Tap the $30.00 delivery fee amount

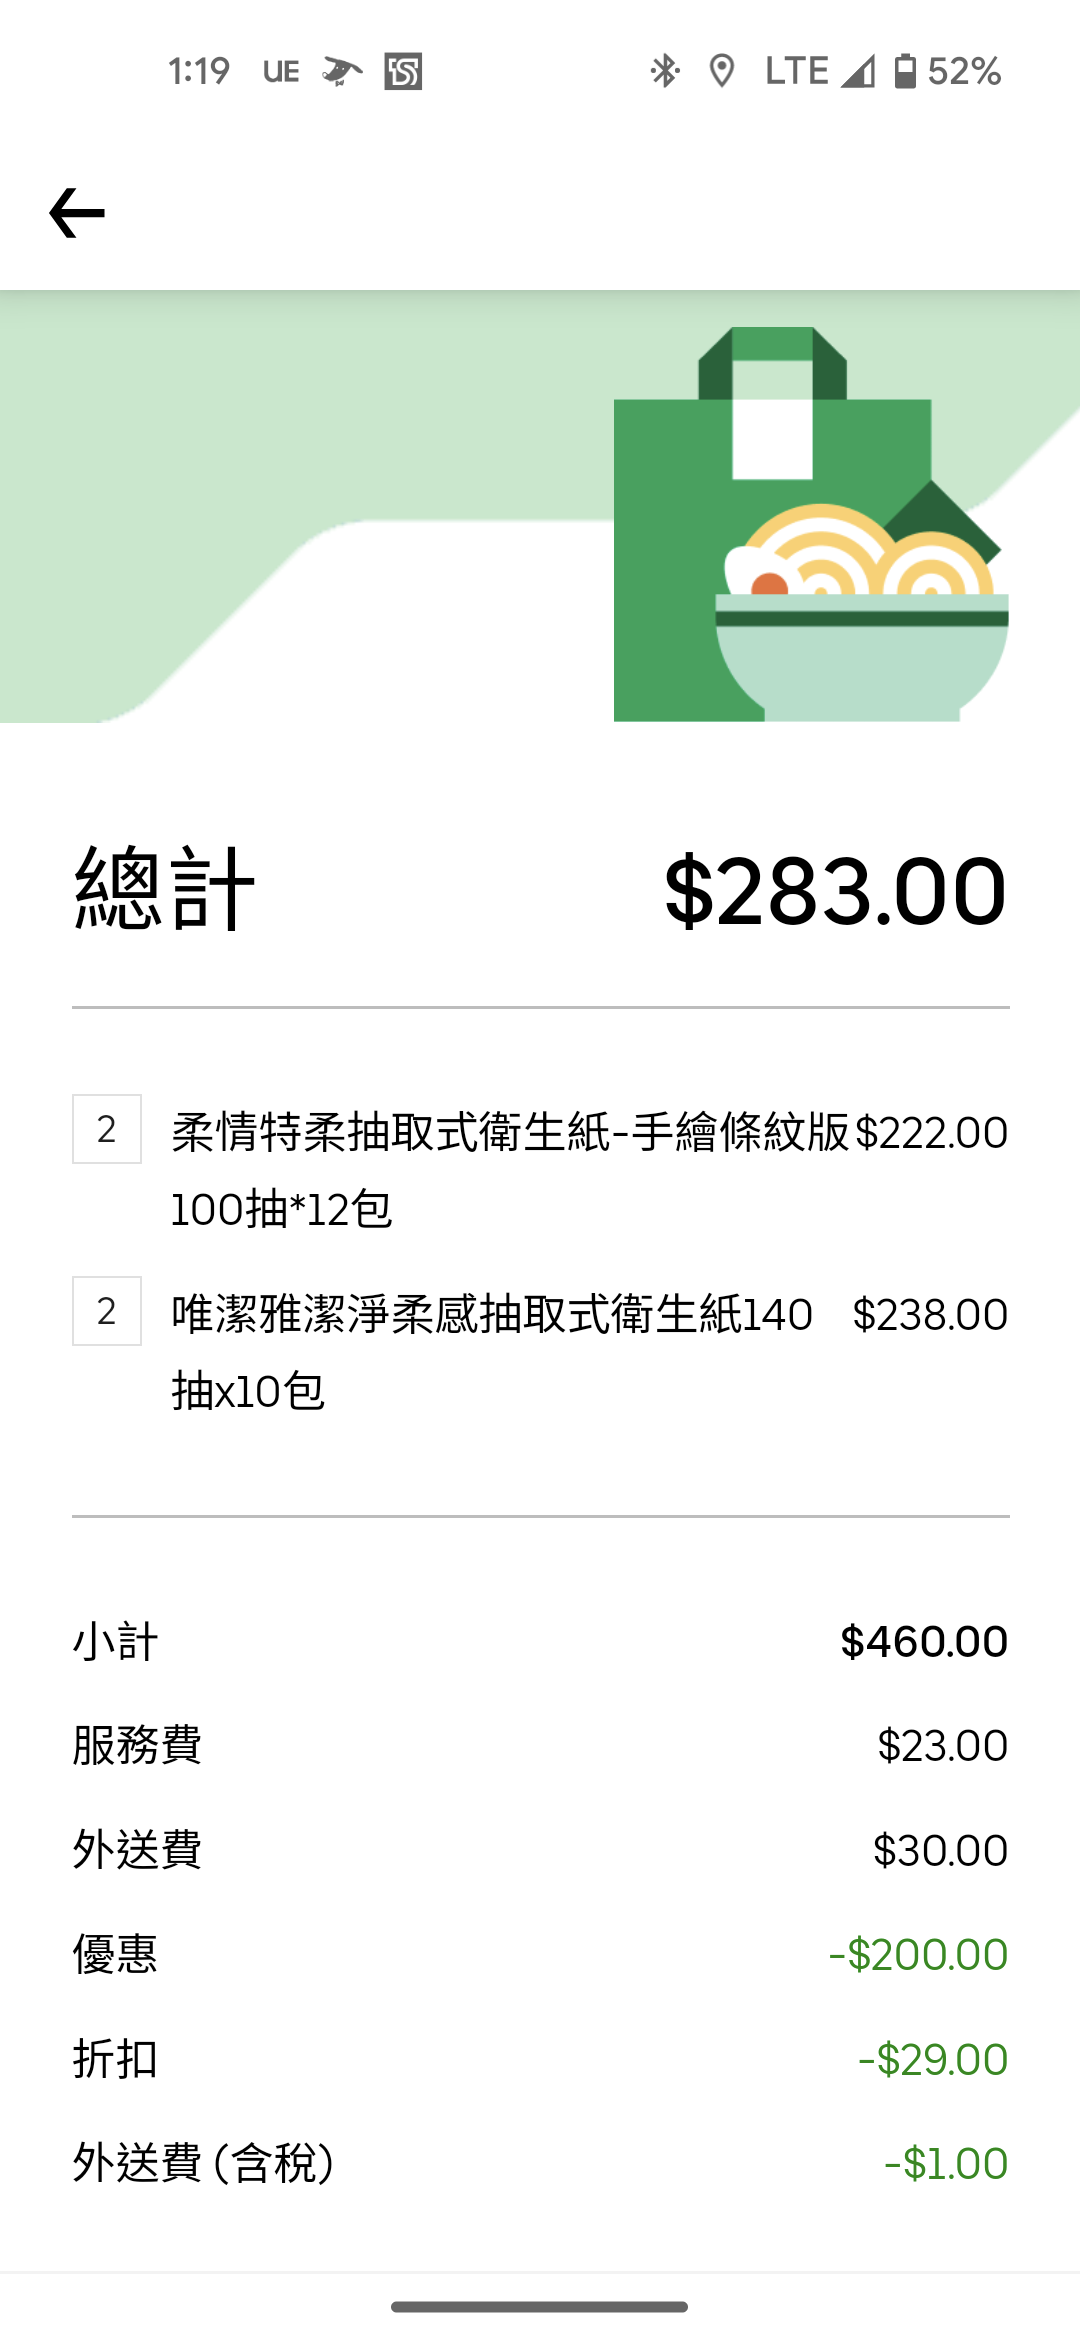point(940,1850)
